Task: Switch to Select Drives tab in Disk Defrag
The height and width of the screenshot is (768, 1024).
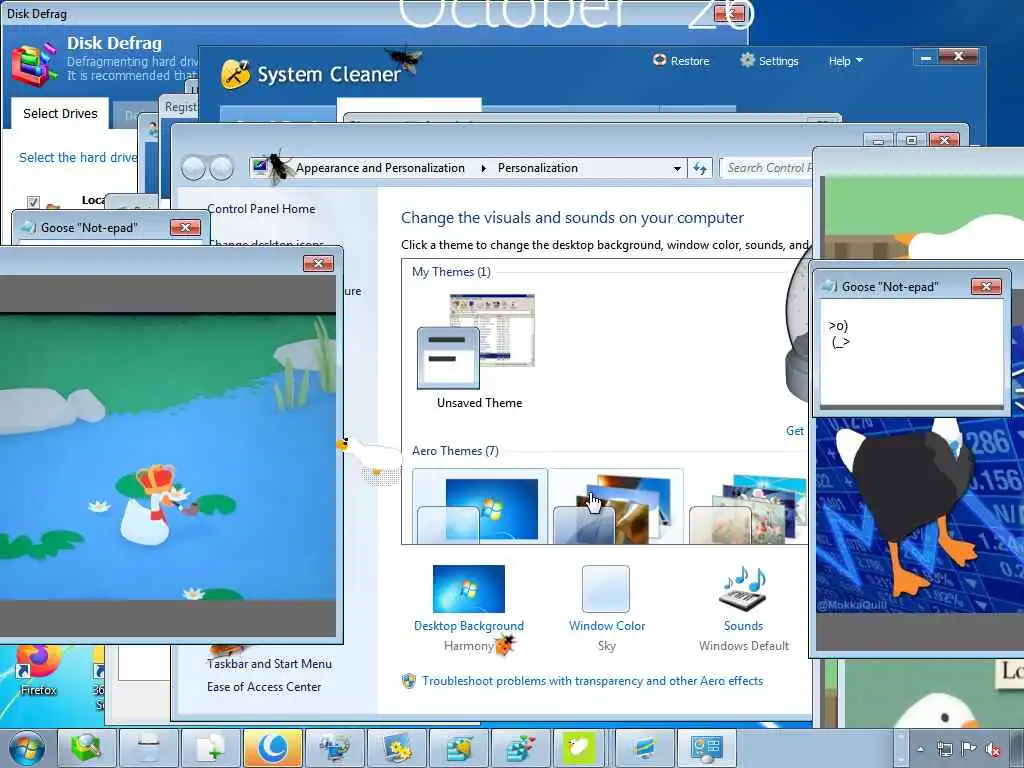Action: pyautogui.click(x=60, y=114)
